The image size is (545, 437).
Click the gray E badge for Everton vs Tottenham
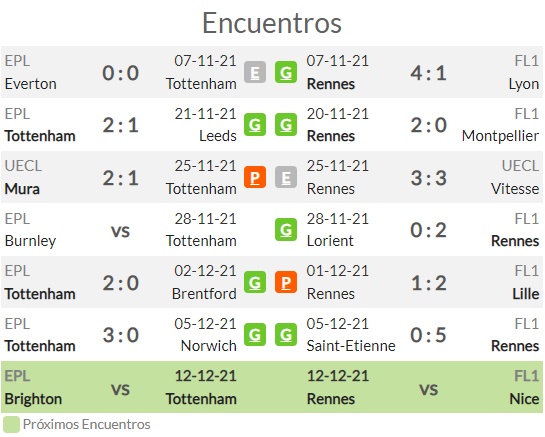coord(255,72)
